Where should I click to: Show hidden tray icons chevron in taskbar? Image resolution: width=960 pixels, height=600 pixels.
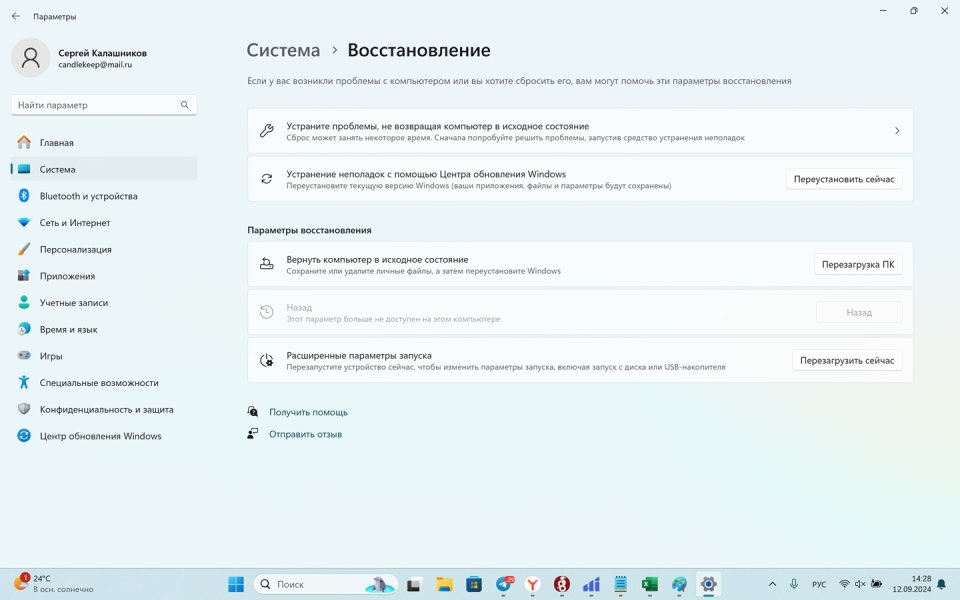(771, 584)
